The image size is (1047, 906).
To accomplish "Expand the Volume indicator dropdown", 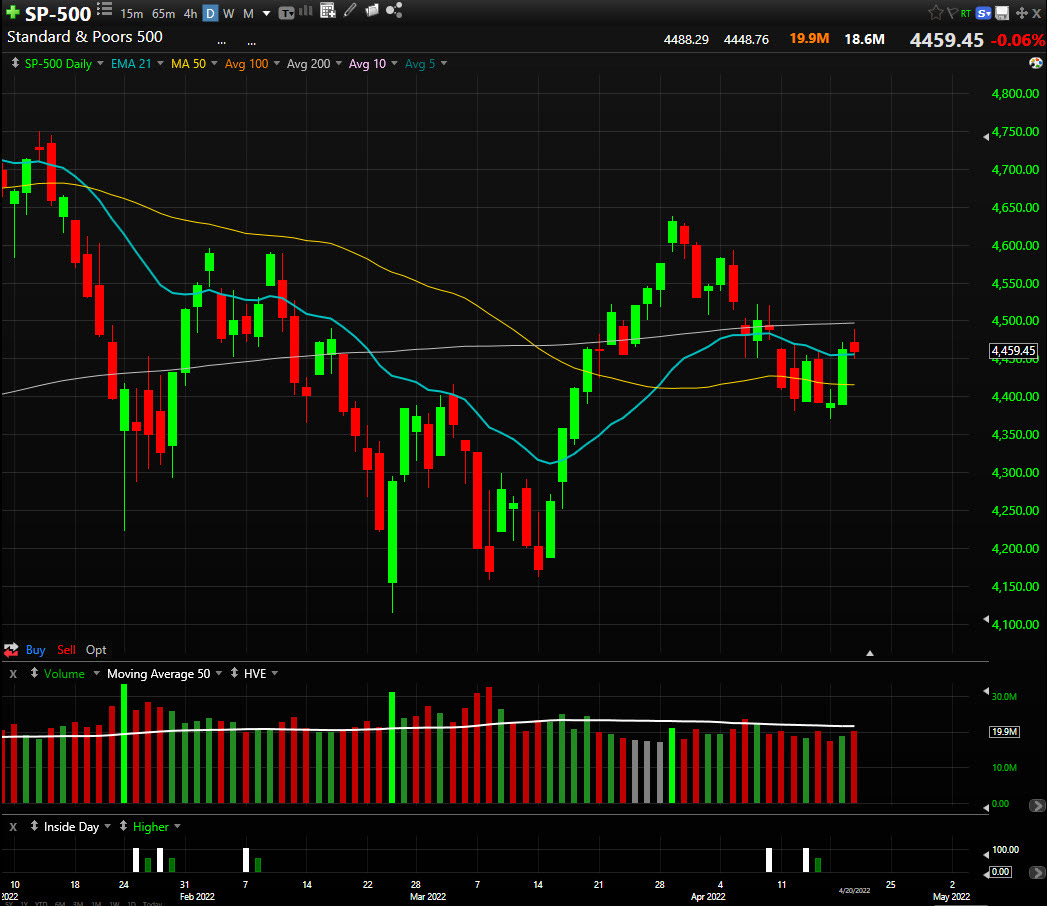I will [96, 674].
